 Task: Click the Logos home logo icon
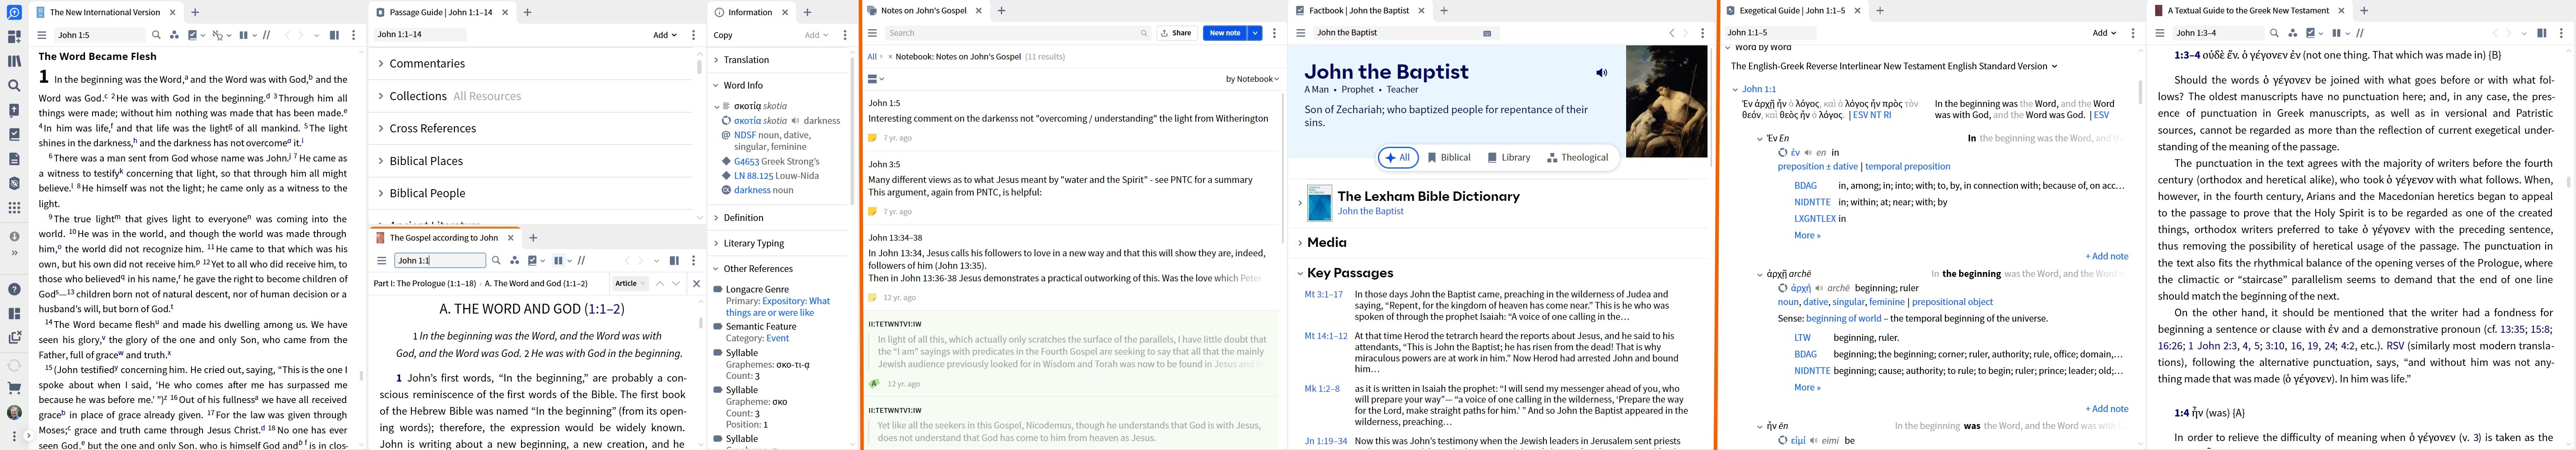coord(14,13)
